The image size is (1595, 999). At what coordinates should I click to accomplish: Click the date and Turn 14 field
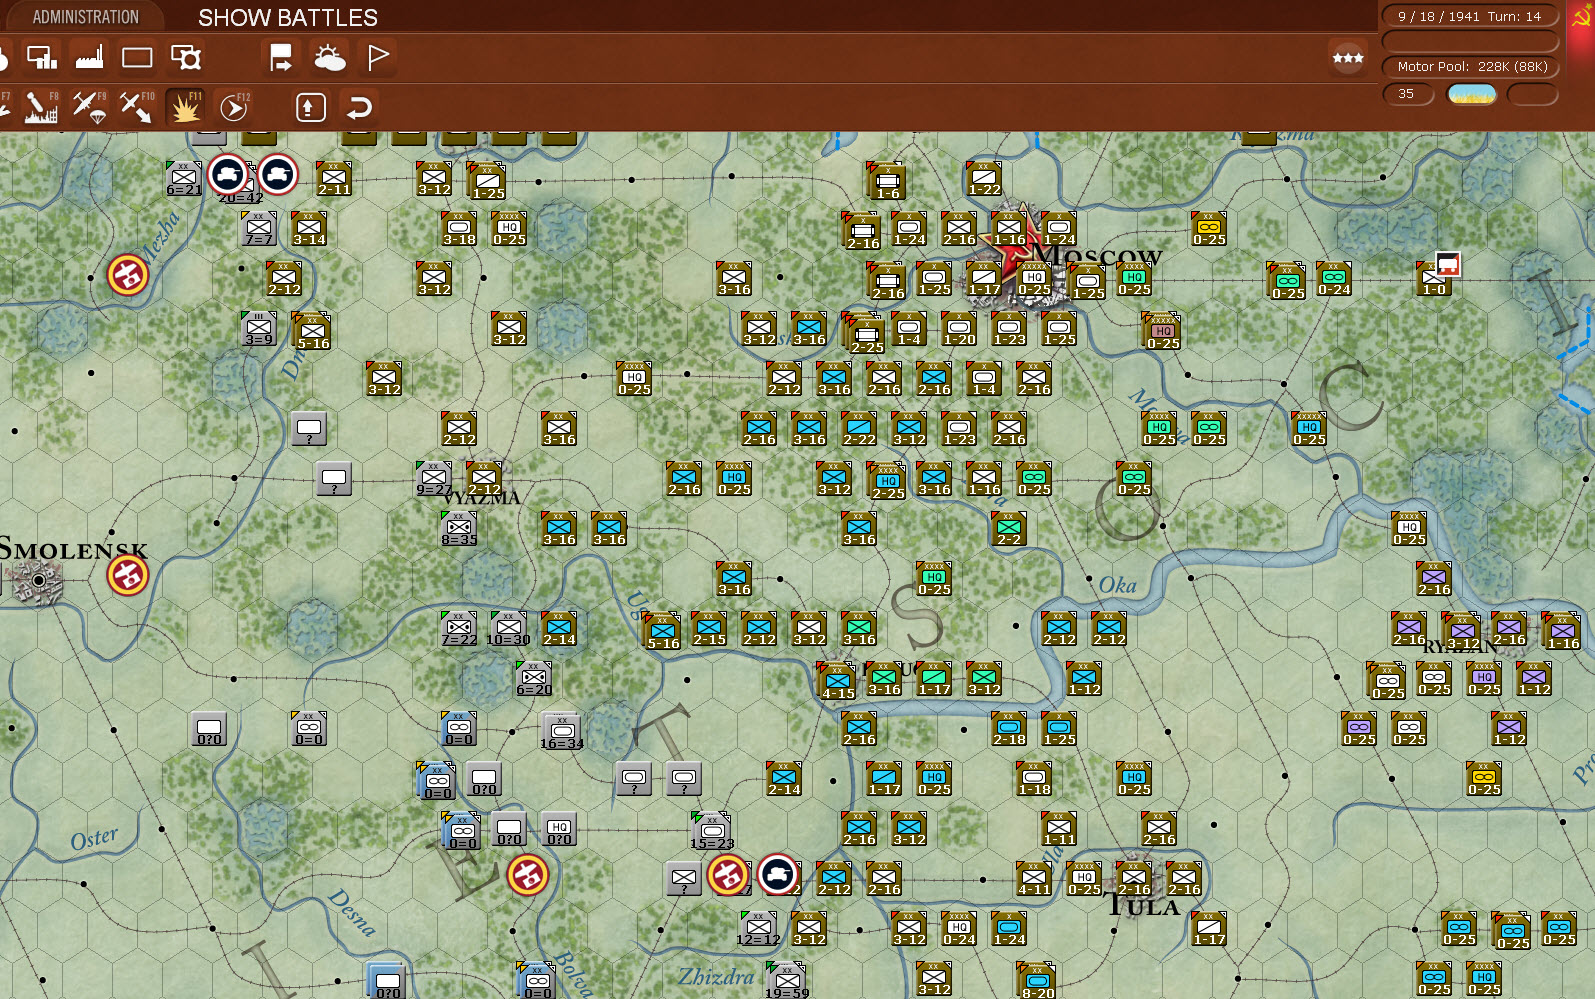1469,16
